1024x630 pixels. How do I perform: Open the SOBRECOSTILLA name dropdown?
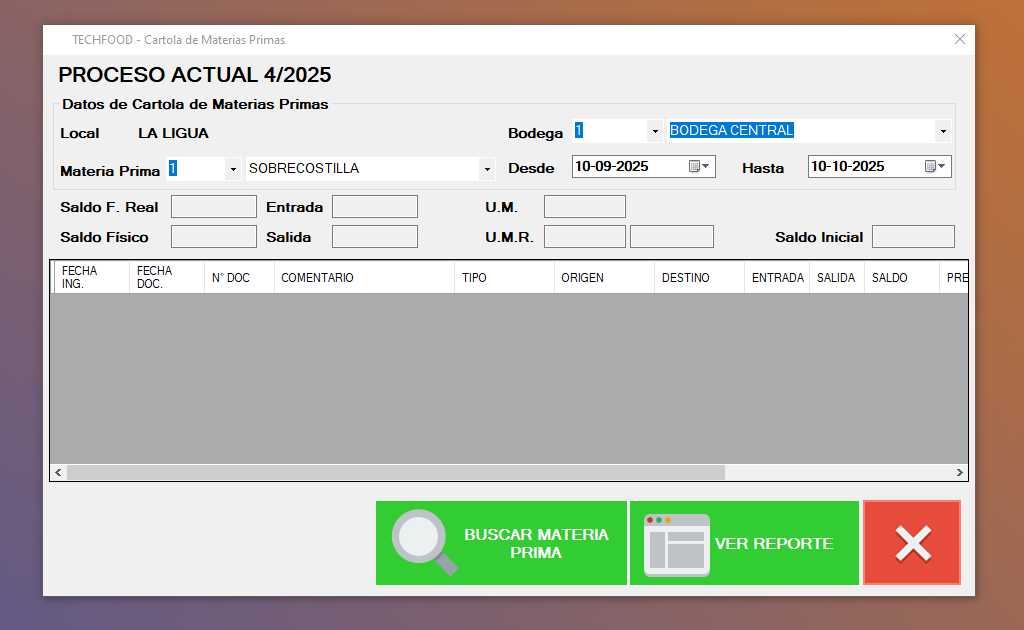point(487,169)
